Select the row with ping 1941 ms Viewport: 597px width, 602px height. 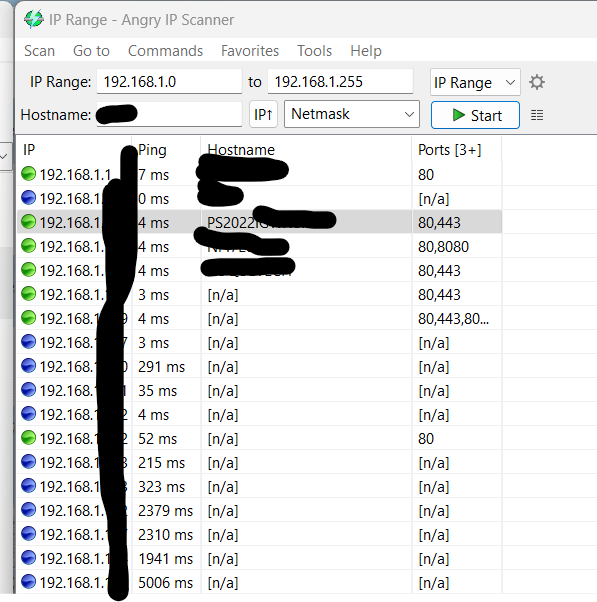[260, 559]
